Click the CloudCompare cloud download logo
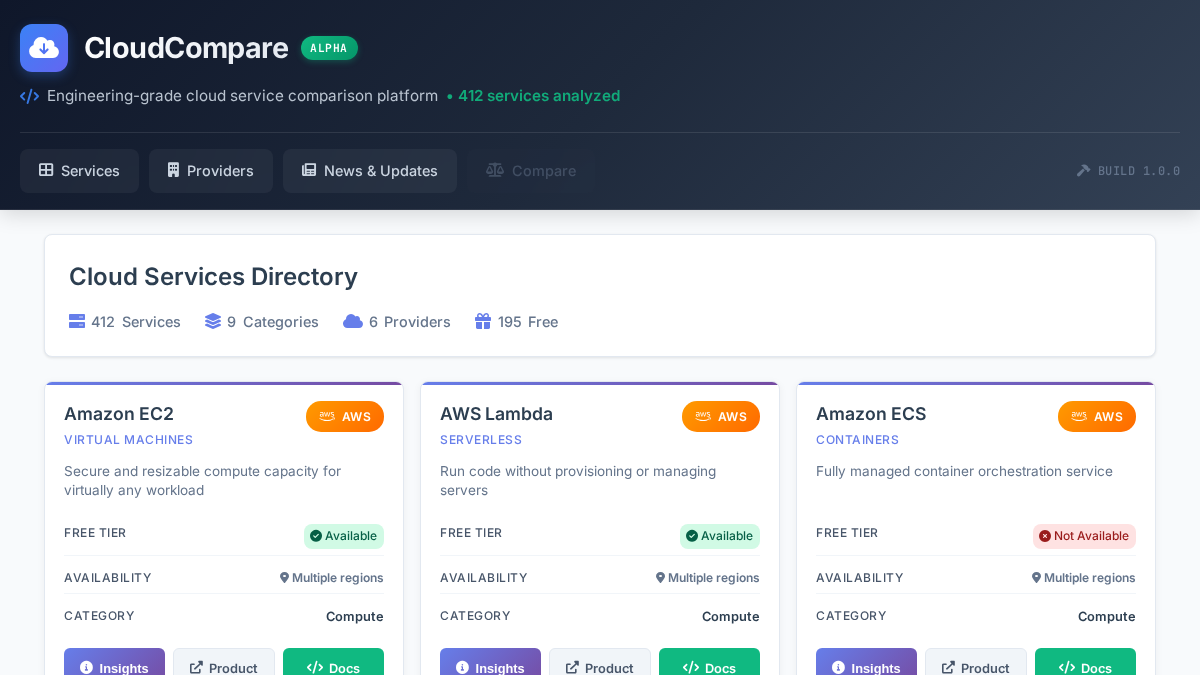 point(44,48)
